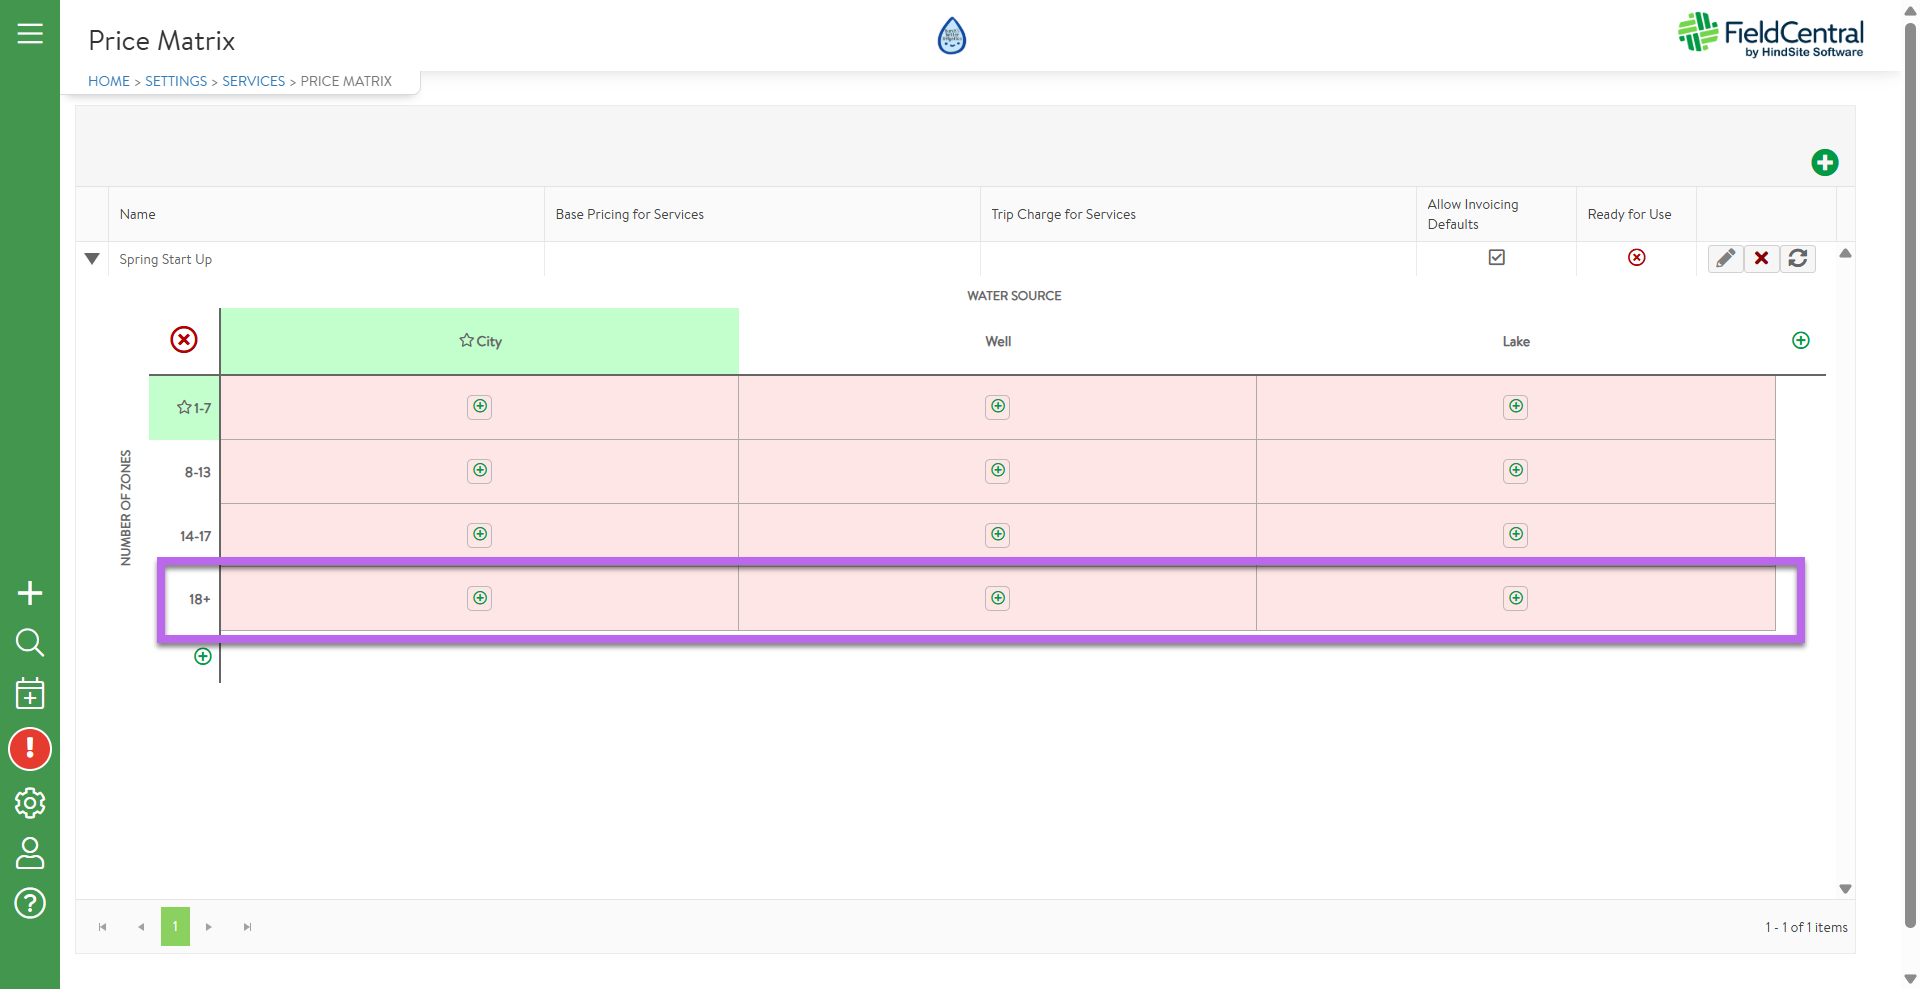Add a new water source column
The image size is (1920, 989).
1800,341
